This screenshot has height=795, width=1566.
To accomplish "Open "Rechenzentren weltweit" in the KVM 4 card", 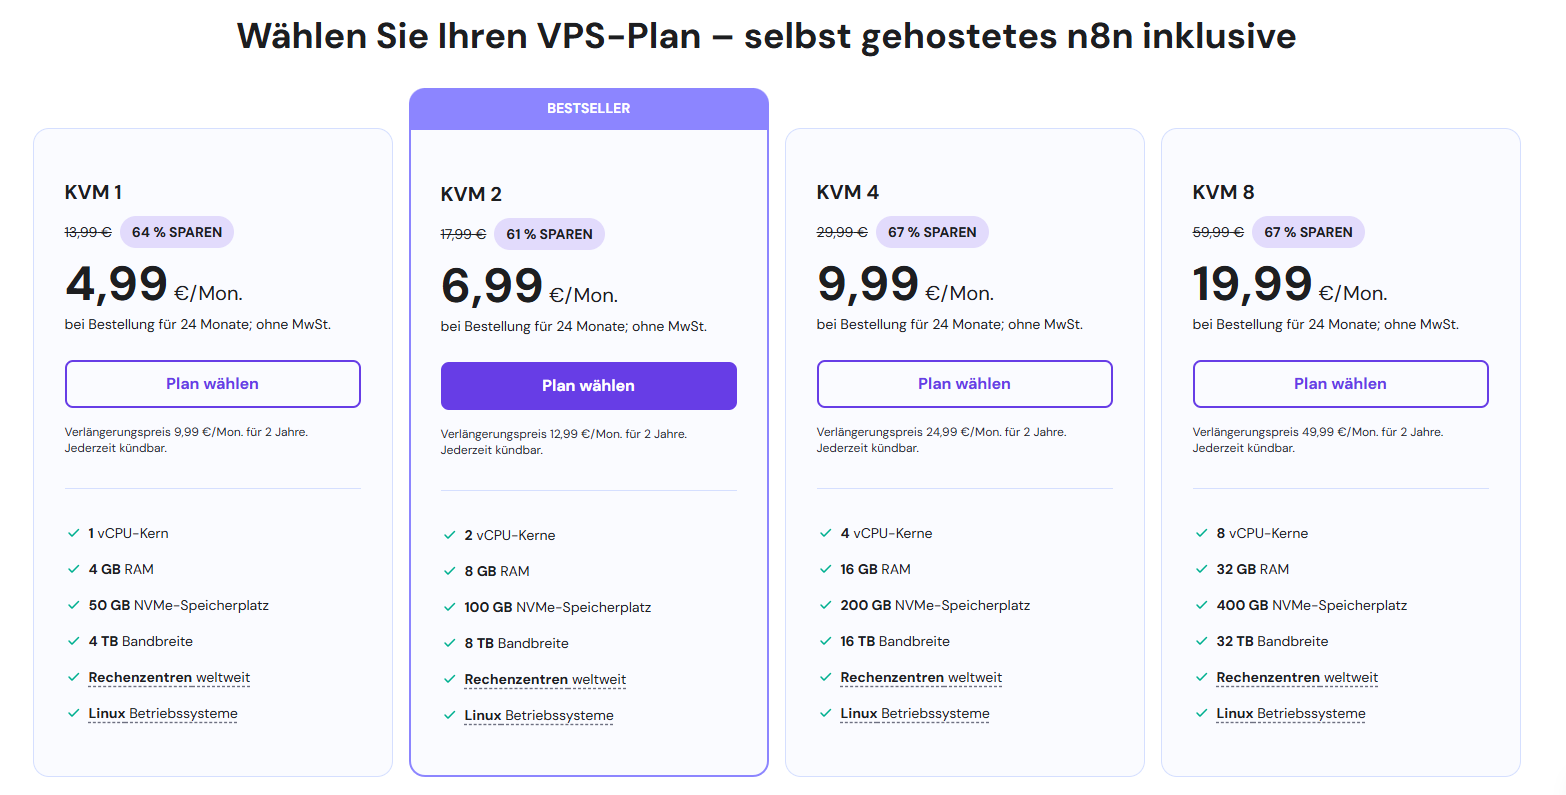I will click(920, 677).
